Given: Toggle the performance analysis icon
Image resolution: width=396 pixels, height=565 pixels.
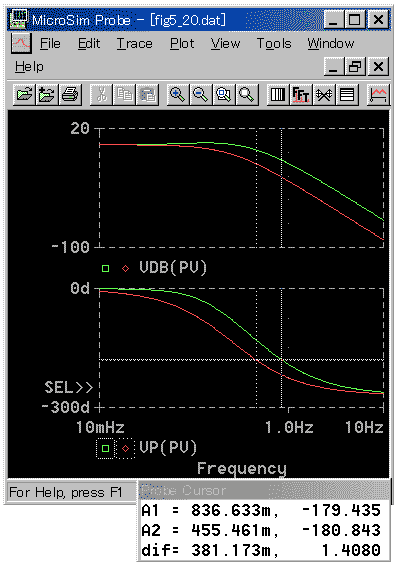Looking at the screenshot, I should point(324,95).
